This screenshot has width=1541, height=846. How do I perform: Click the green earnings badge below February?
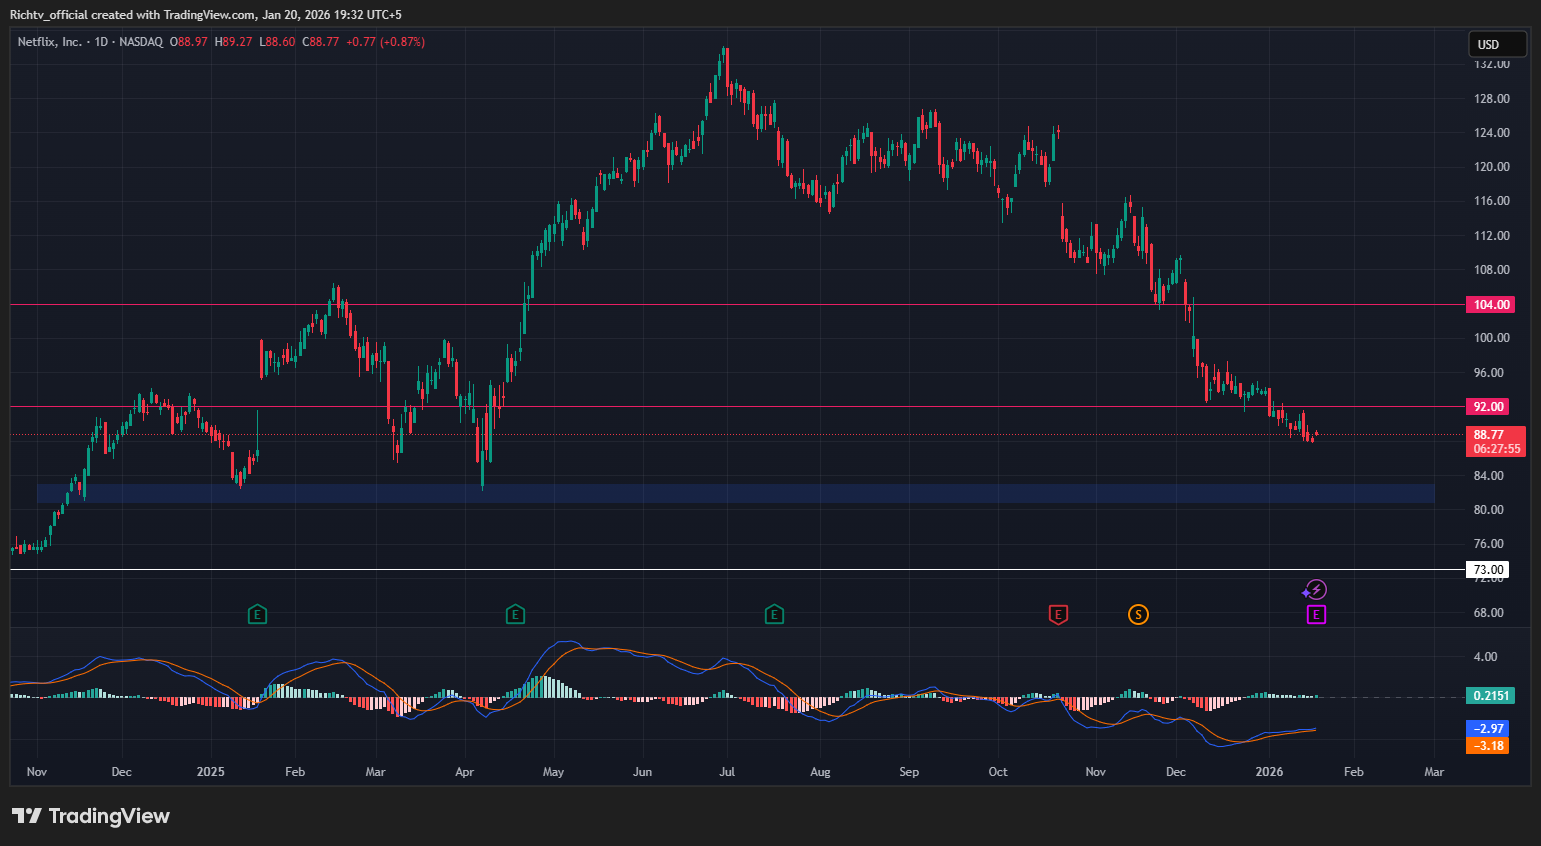pos(257,614)
